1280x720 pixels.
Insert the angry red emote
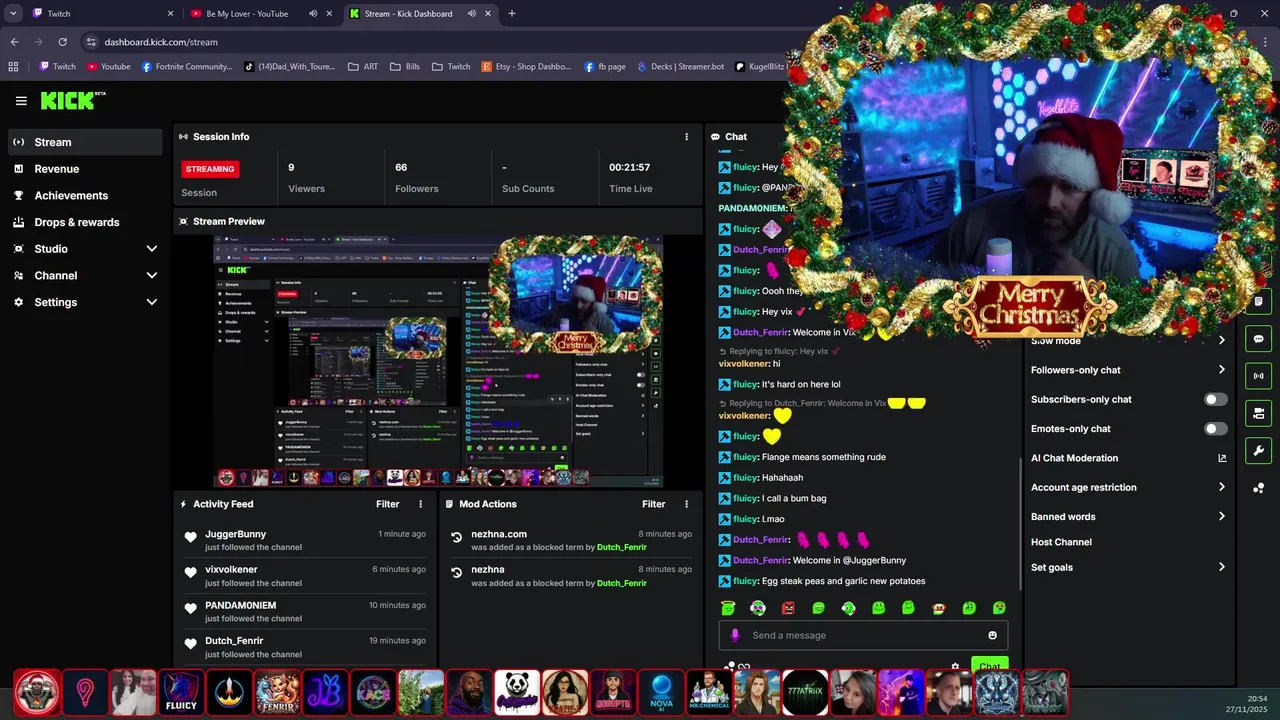click(788, 608)
